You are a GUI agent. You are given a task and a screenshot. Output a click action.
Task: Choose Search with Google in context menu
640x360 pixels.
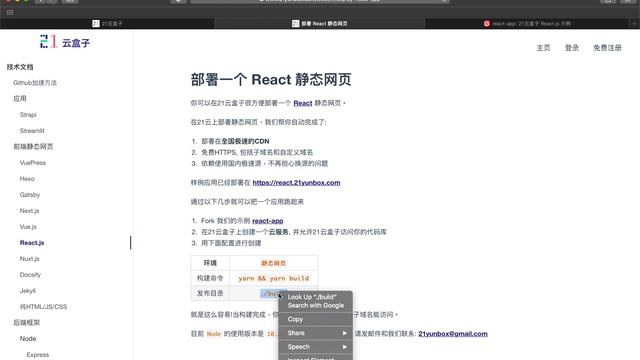(316, 305)
